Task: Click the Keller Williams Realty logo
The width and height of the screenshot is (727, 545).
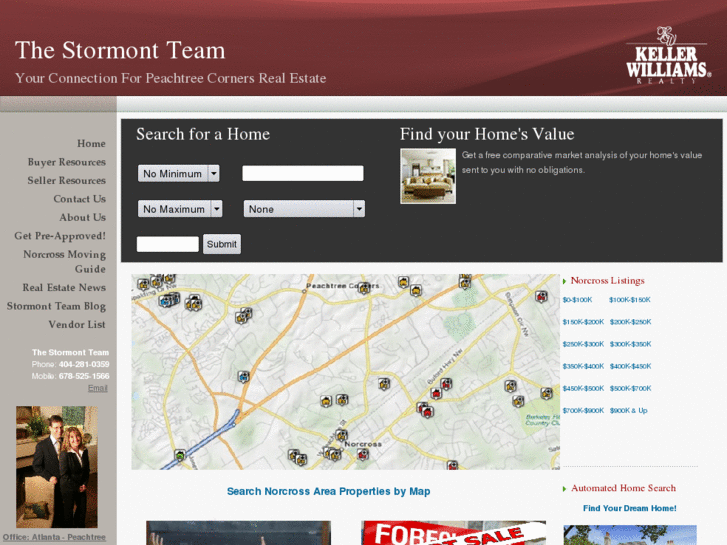Action: coord(668,56)
